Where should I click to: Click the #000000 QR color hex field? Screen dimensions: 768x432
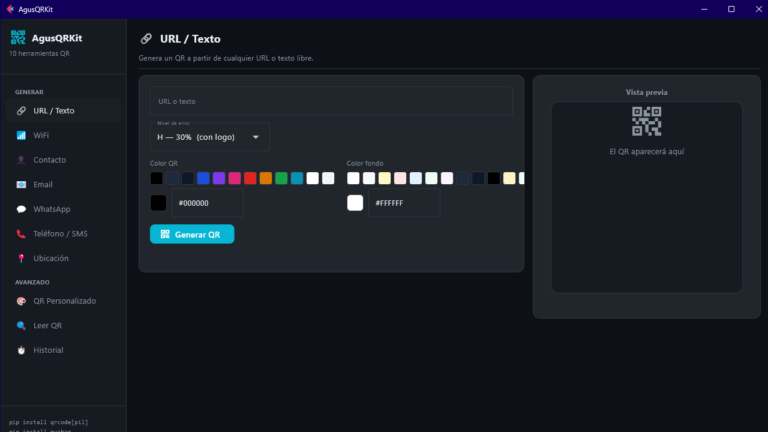coord(207,203)
